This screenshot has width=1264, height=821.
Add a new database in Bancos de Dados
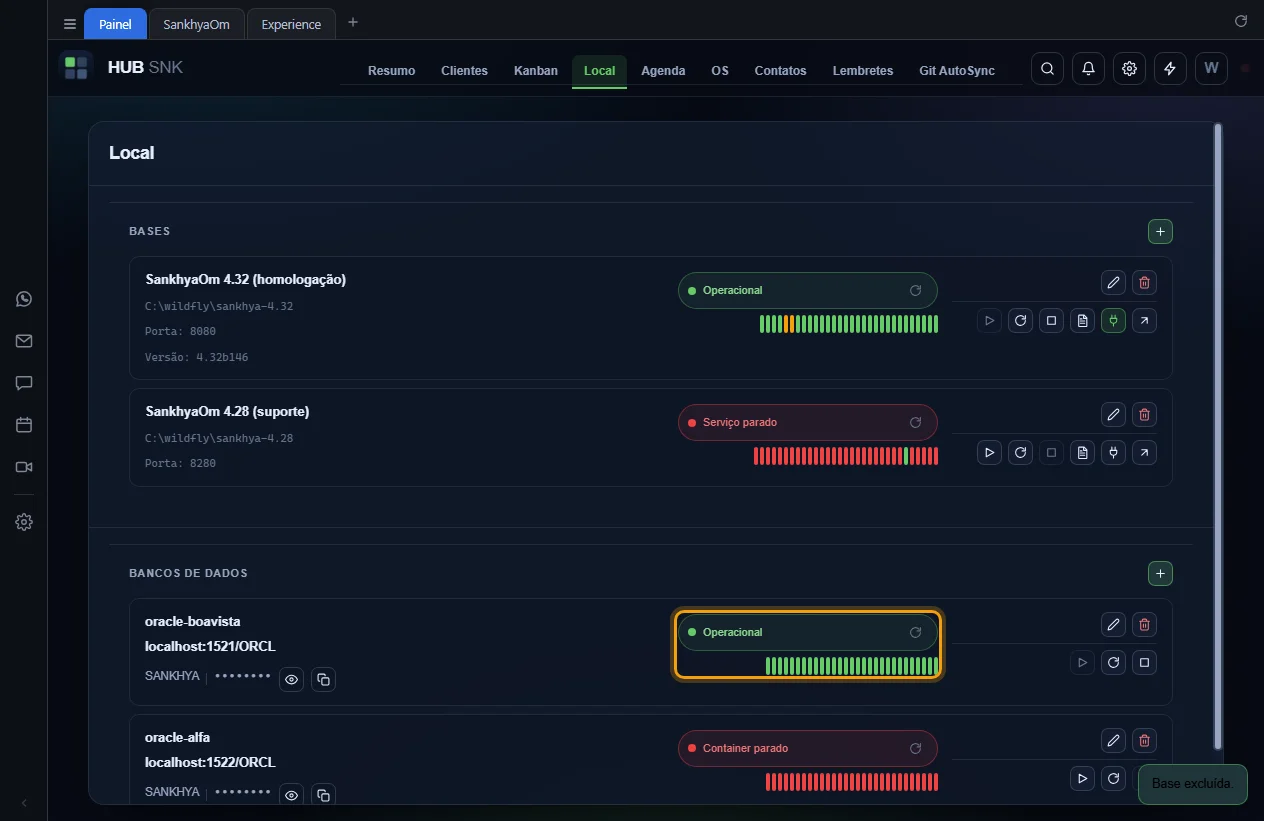tap(1160, 574)
